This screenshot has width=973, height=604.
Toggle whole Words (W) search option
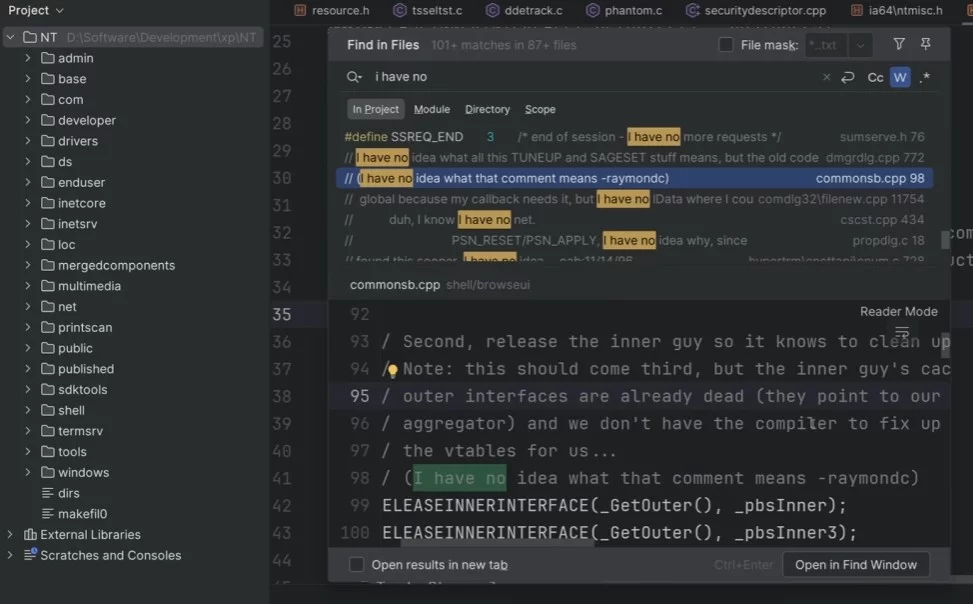pos(900,77)
